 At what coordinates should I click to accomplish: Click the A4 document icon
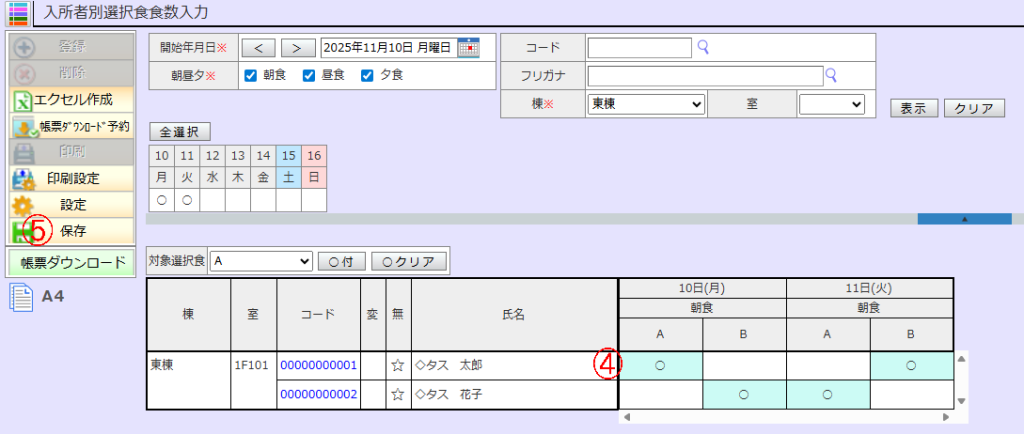click(22, 297)
